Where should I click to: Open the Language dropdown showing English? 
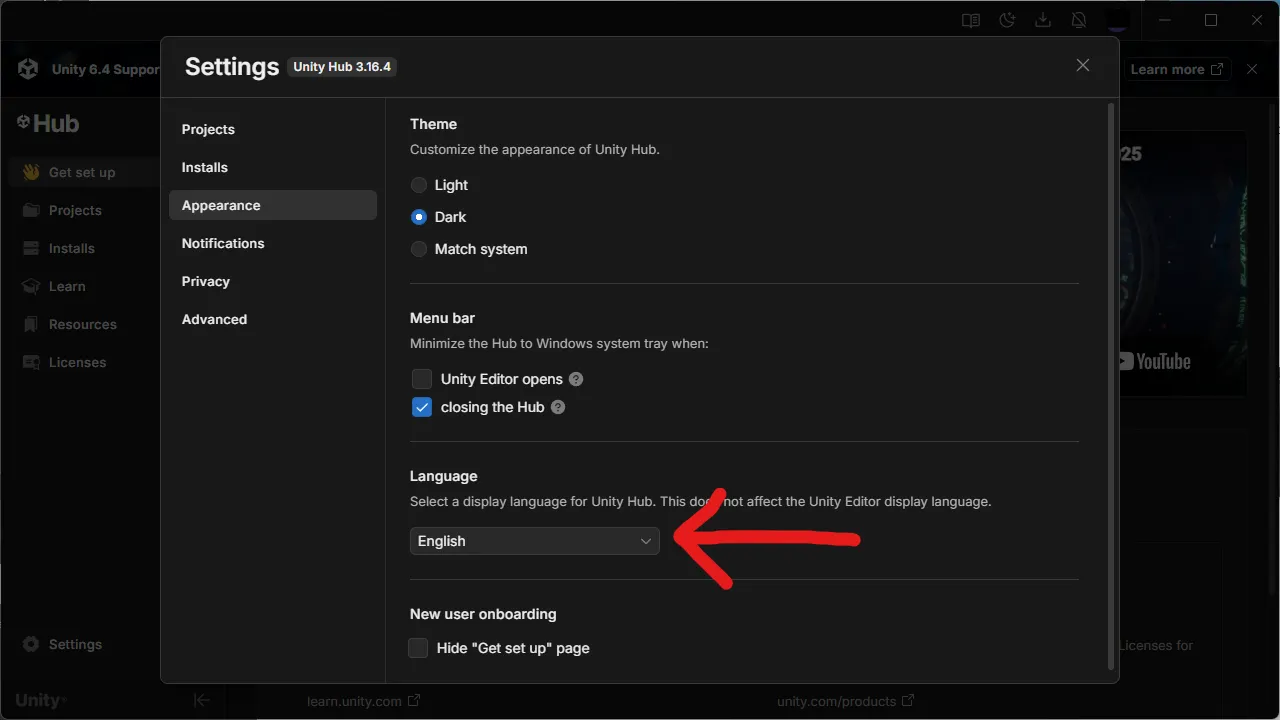(x=534, y=541)
